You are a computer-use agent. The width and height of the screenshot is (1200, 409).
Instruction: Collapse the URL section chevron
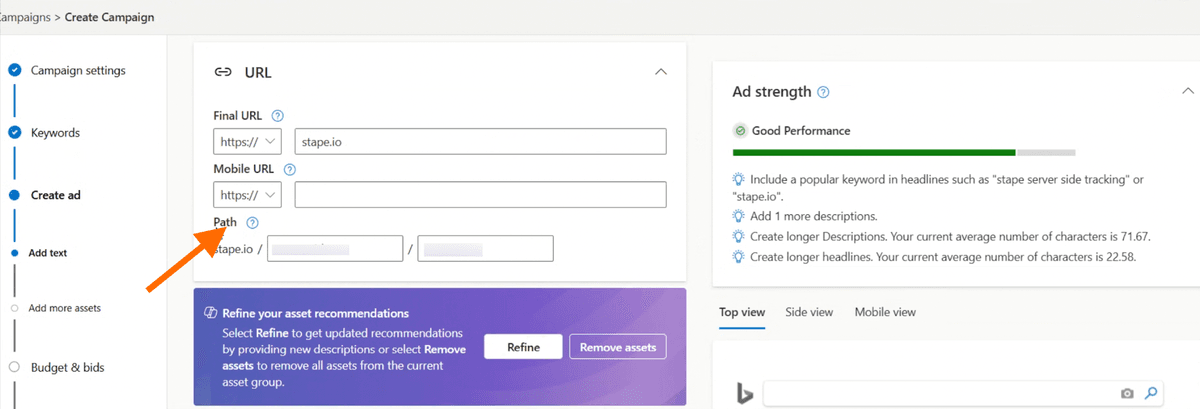coord(660,72)
